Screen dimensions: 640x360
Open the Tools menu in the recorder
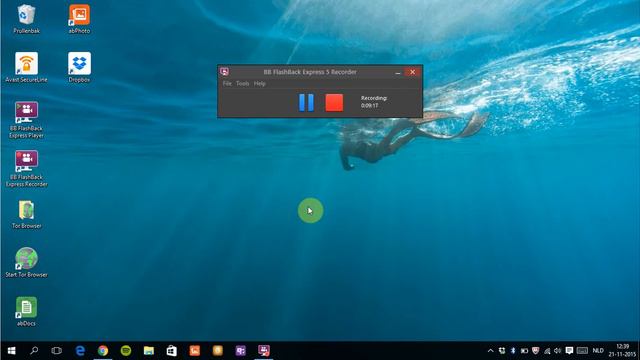[x=242, y=83]
